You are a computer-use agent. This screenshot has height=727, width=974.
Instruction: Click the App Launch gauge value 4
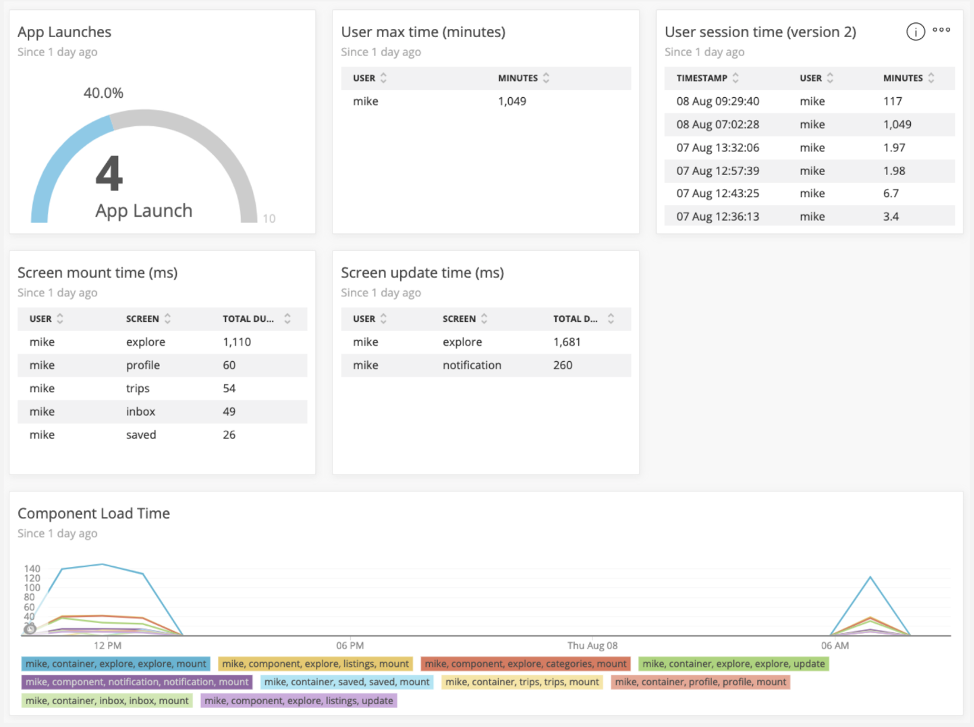[x=109, y=174]
